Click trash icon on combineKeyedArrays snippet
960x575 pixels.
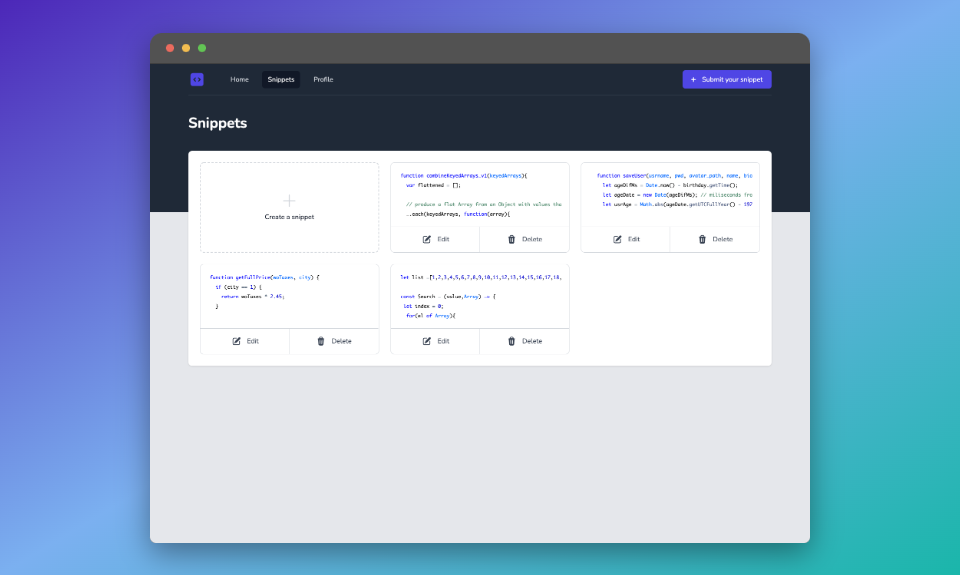512,239
